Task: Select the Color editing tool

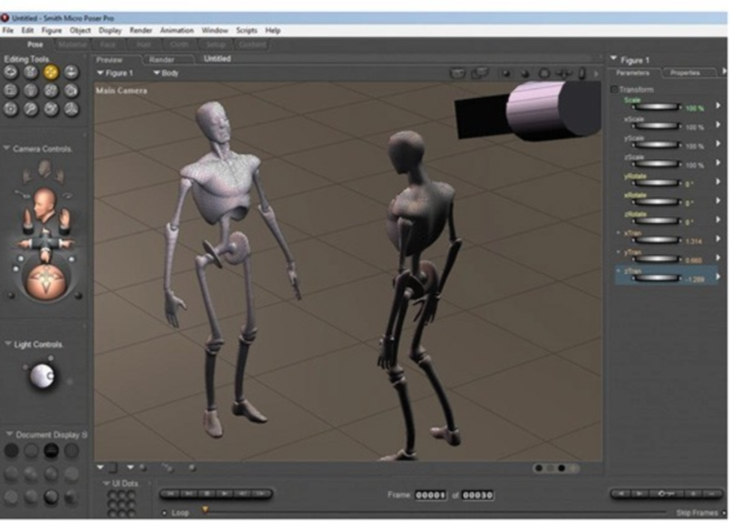Action: (x=71, y=91)
